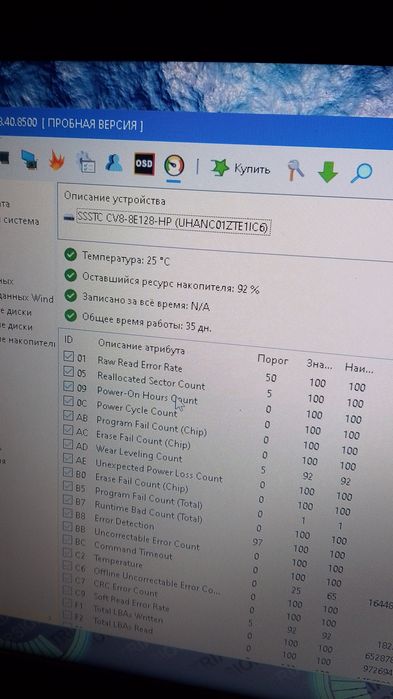Toggle checkbox for attribute B0
Screen dimensions: 393x699
[68, 472]
